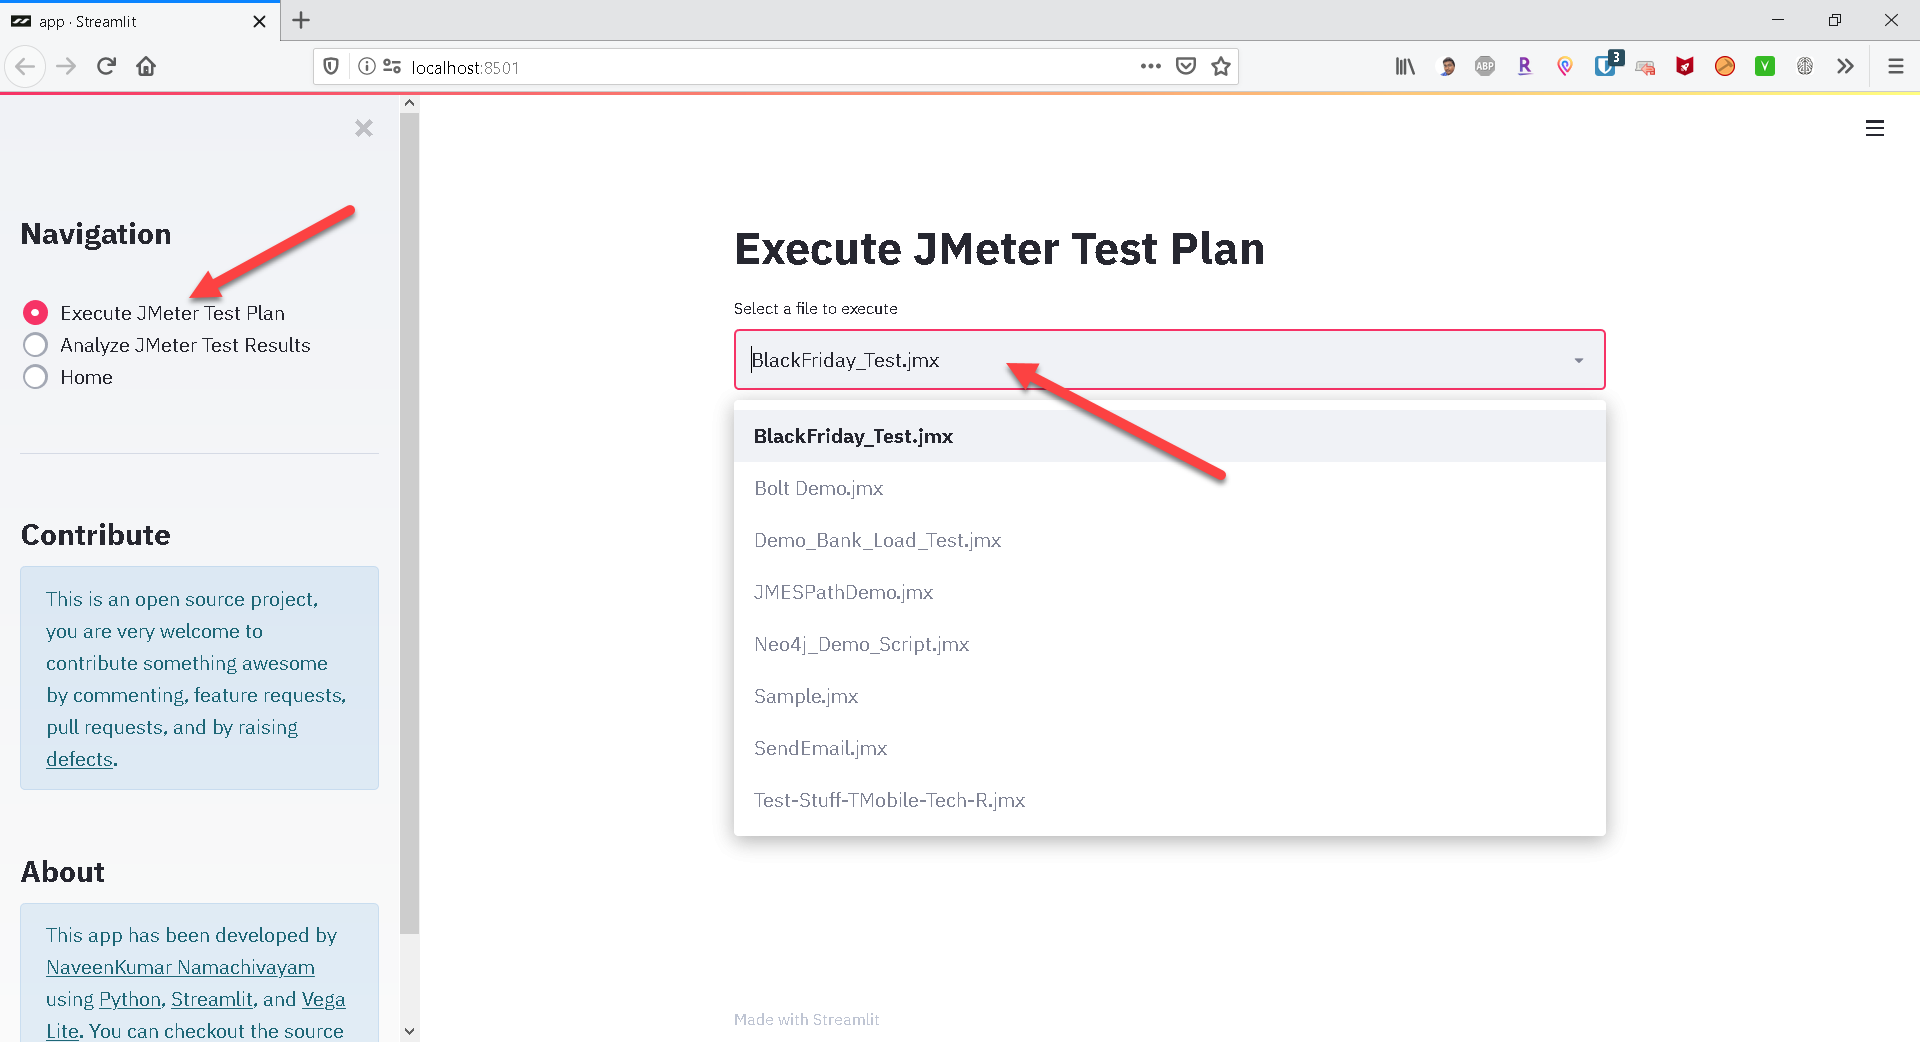Click the globe extension icon

(1805, 67)
